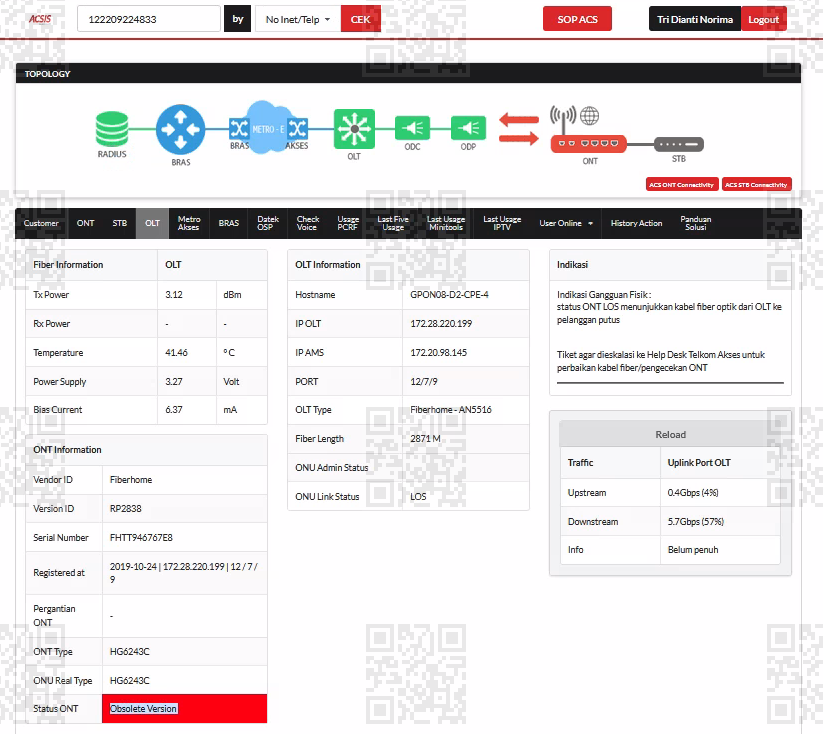Click the BRAS switch icon left of cloud
This screenshot has width=823, height=734.
(239, 128)
